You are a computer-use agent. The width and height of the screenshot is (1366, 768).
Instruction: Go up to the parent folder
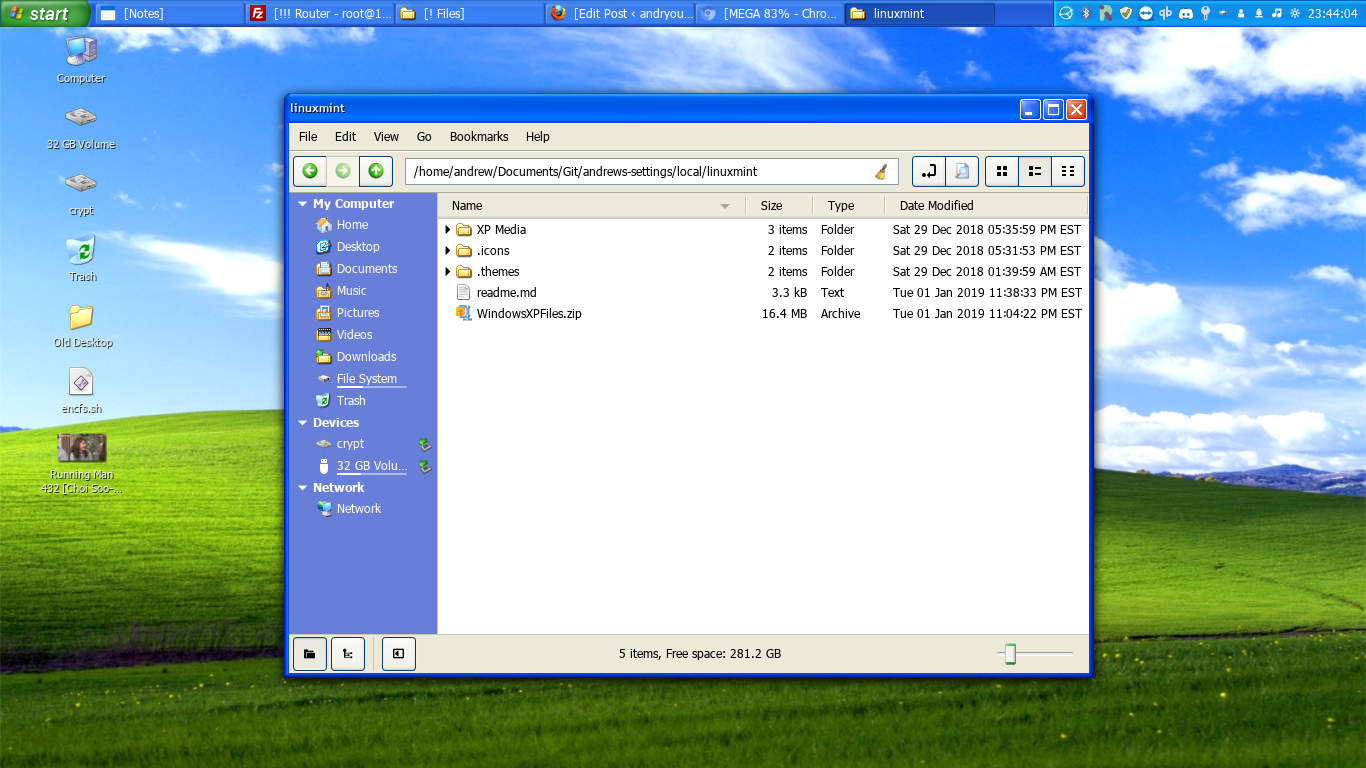pyautogui.click(x=376, y=171)
